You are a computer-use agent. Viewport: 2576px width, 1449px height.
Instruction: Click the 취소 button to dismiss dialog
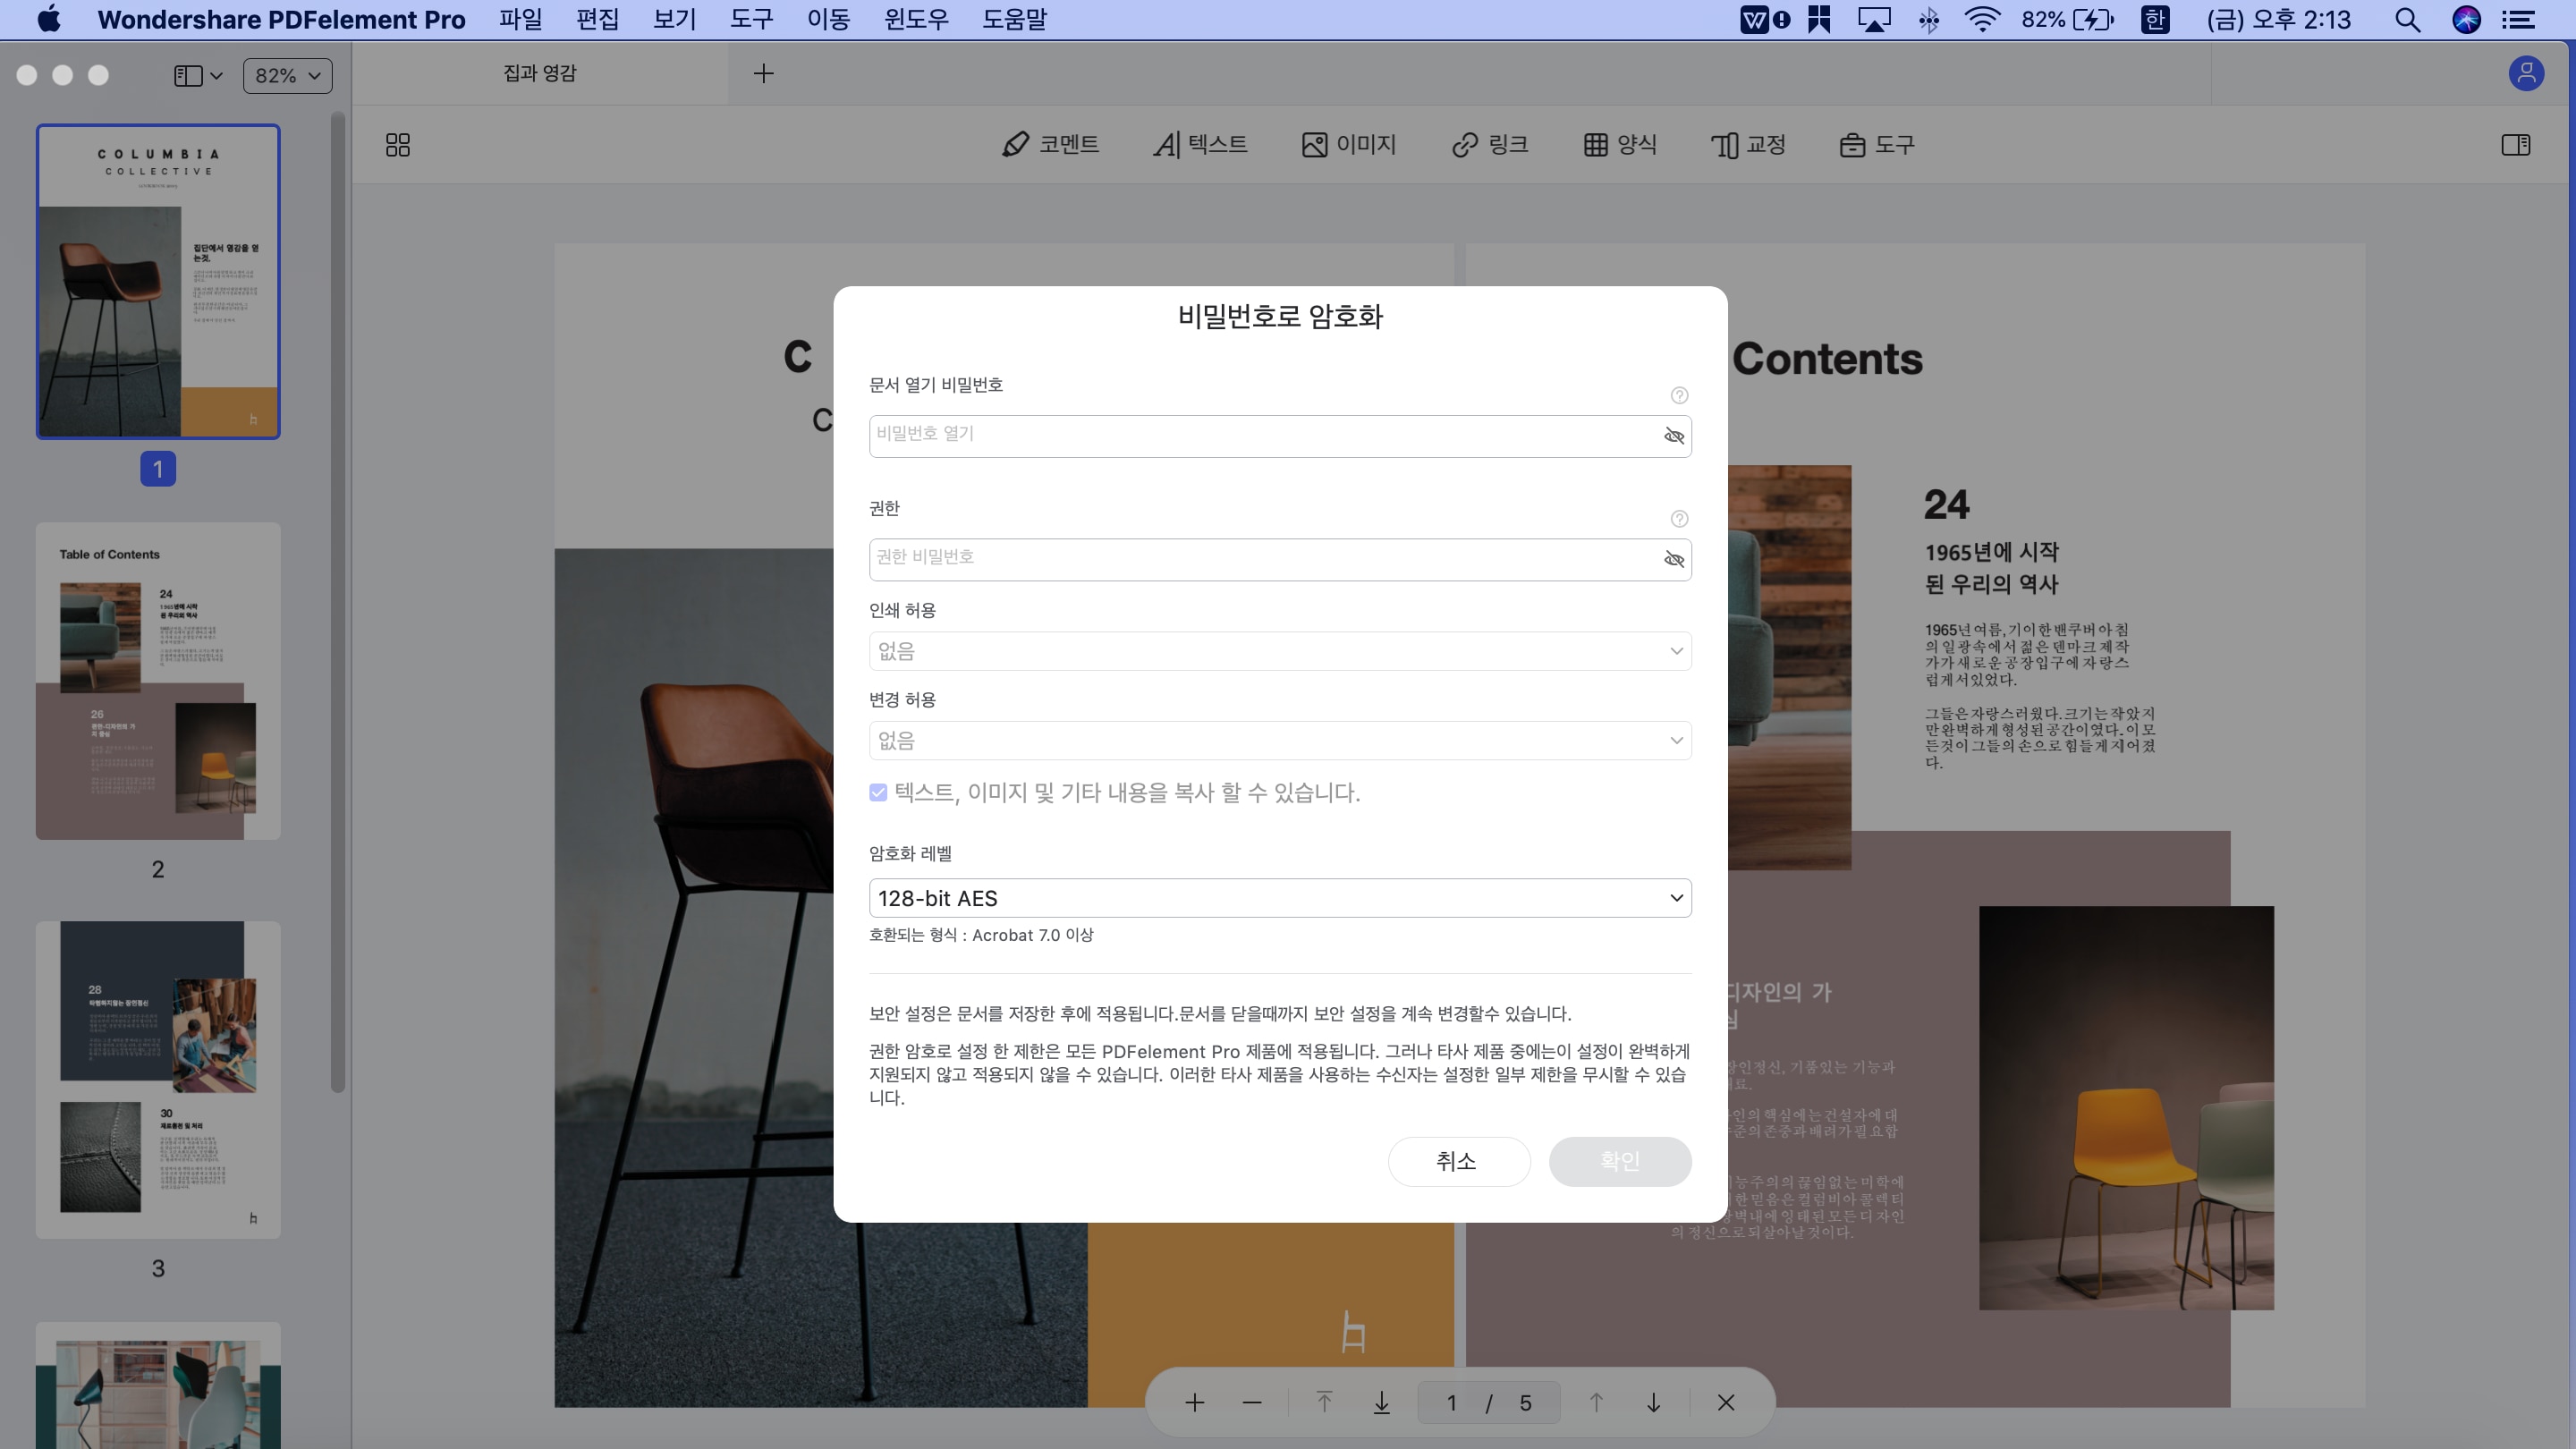(x=1460, y=1161)
